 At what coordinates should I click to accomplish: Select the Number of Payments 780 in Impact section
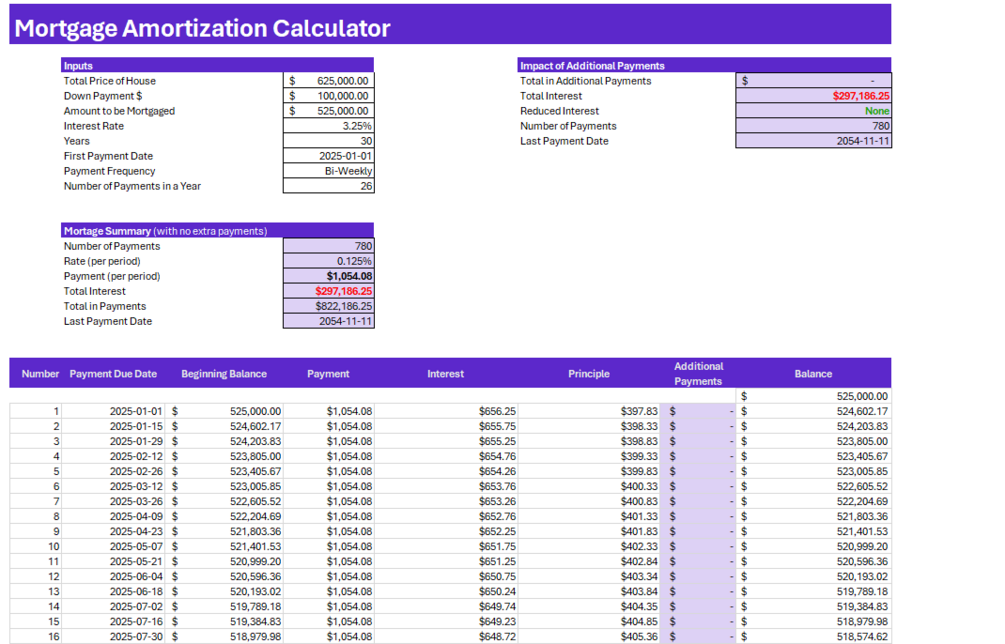point(813,126)
